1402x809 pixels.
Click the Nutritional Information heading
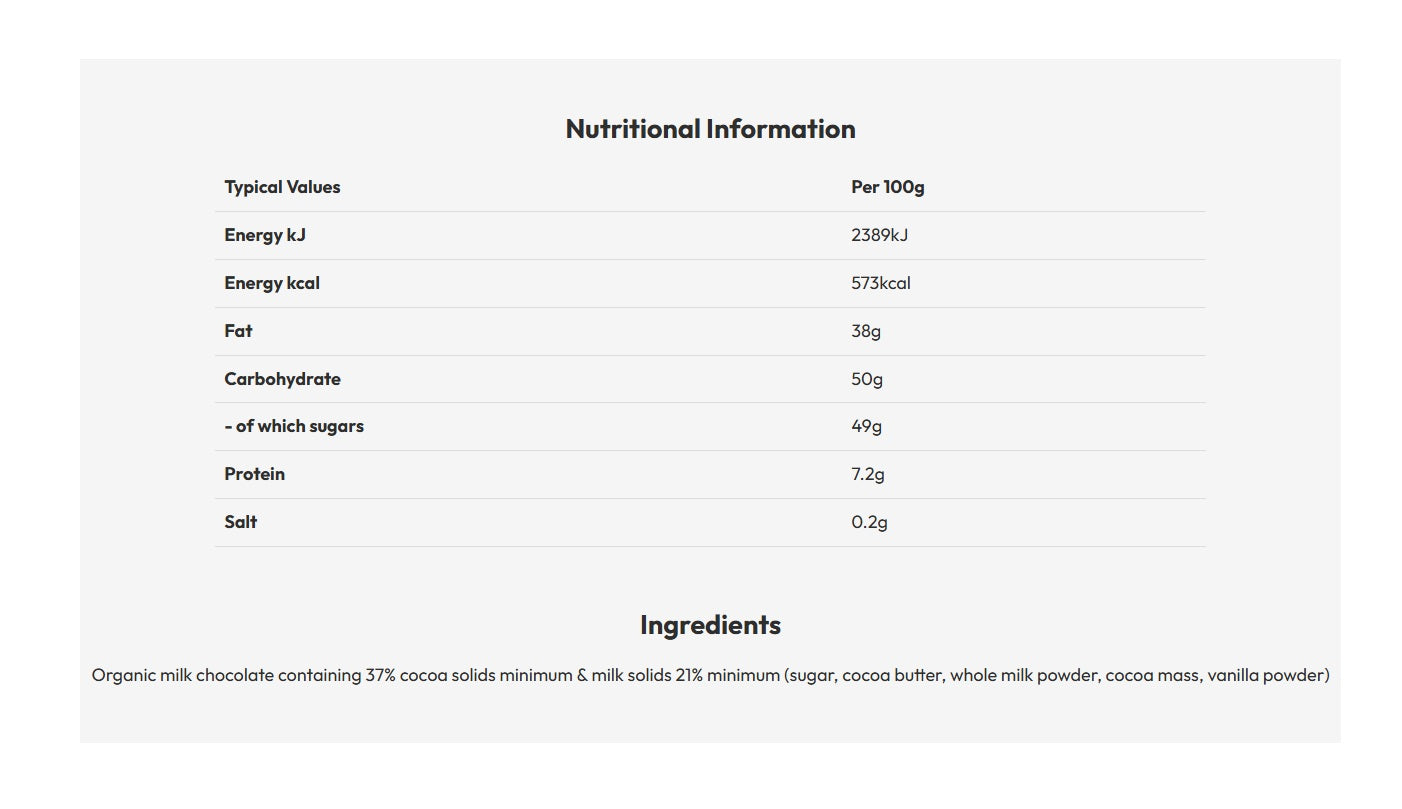click(710, 129)
